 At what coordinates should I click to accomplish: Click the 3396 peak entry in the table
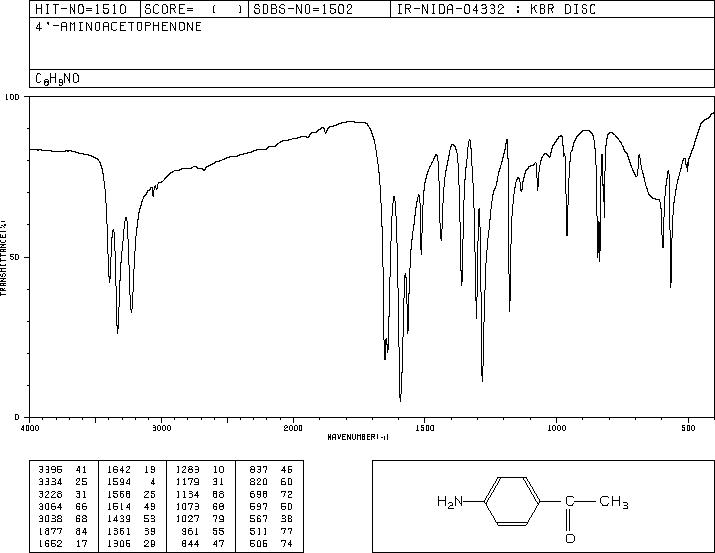(x=62, y=470)
